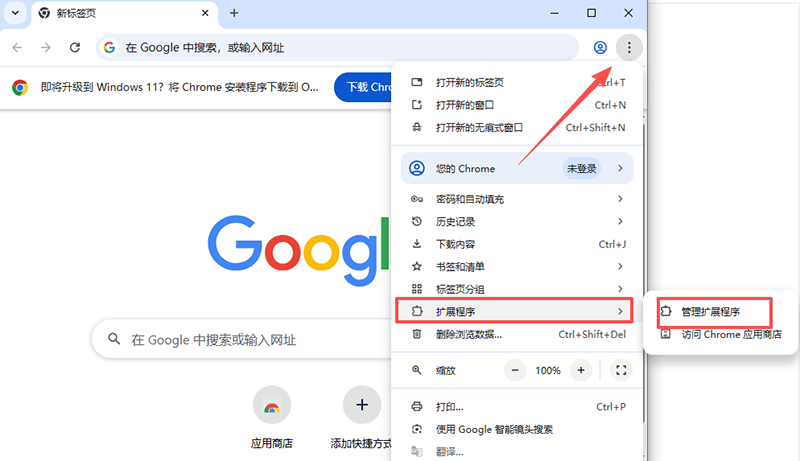Select 访问 Chrome 应用商店 in submenu
The image size is (800, 461).
pos(721,335)
